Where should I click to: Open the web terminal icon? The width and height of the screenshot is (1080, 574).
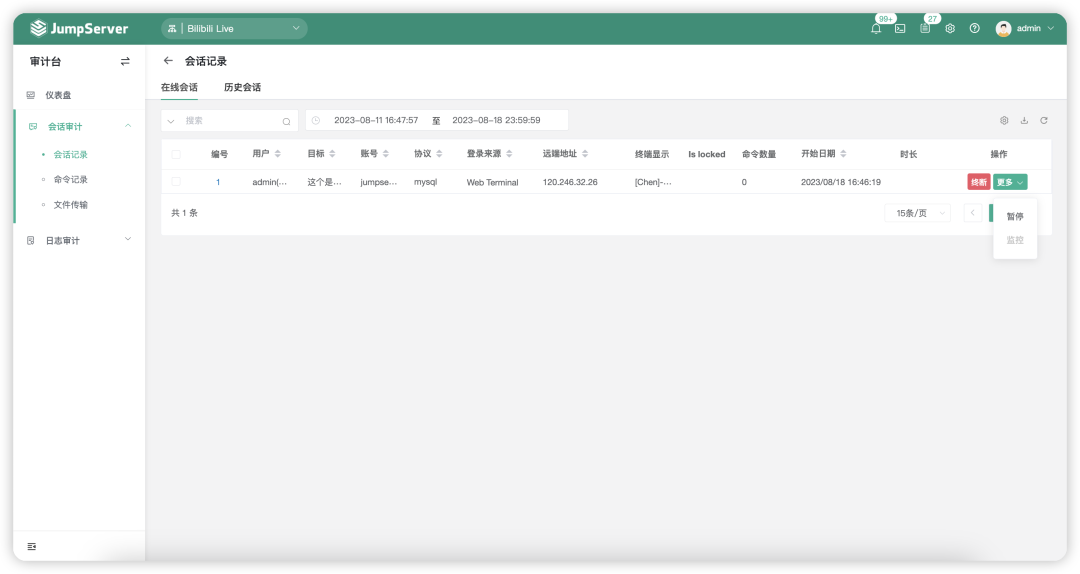coord(900,28)
